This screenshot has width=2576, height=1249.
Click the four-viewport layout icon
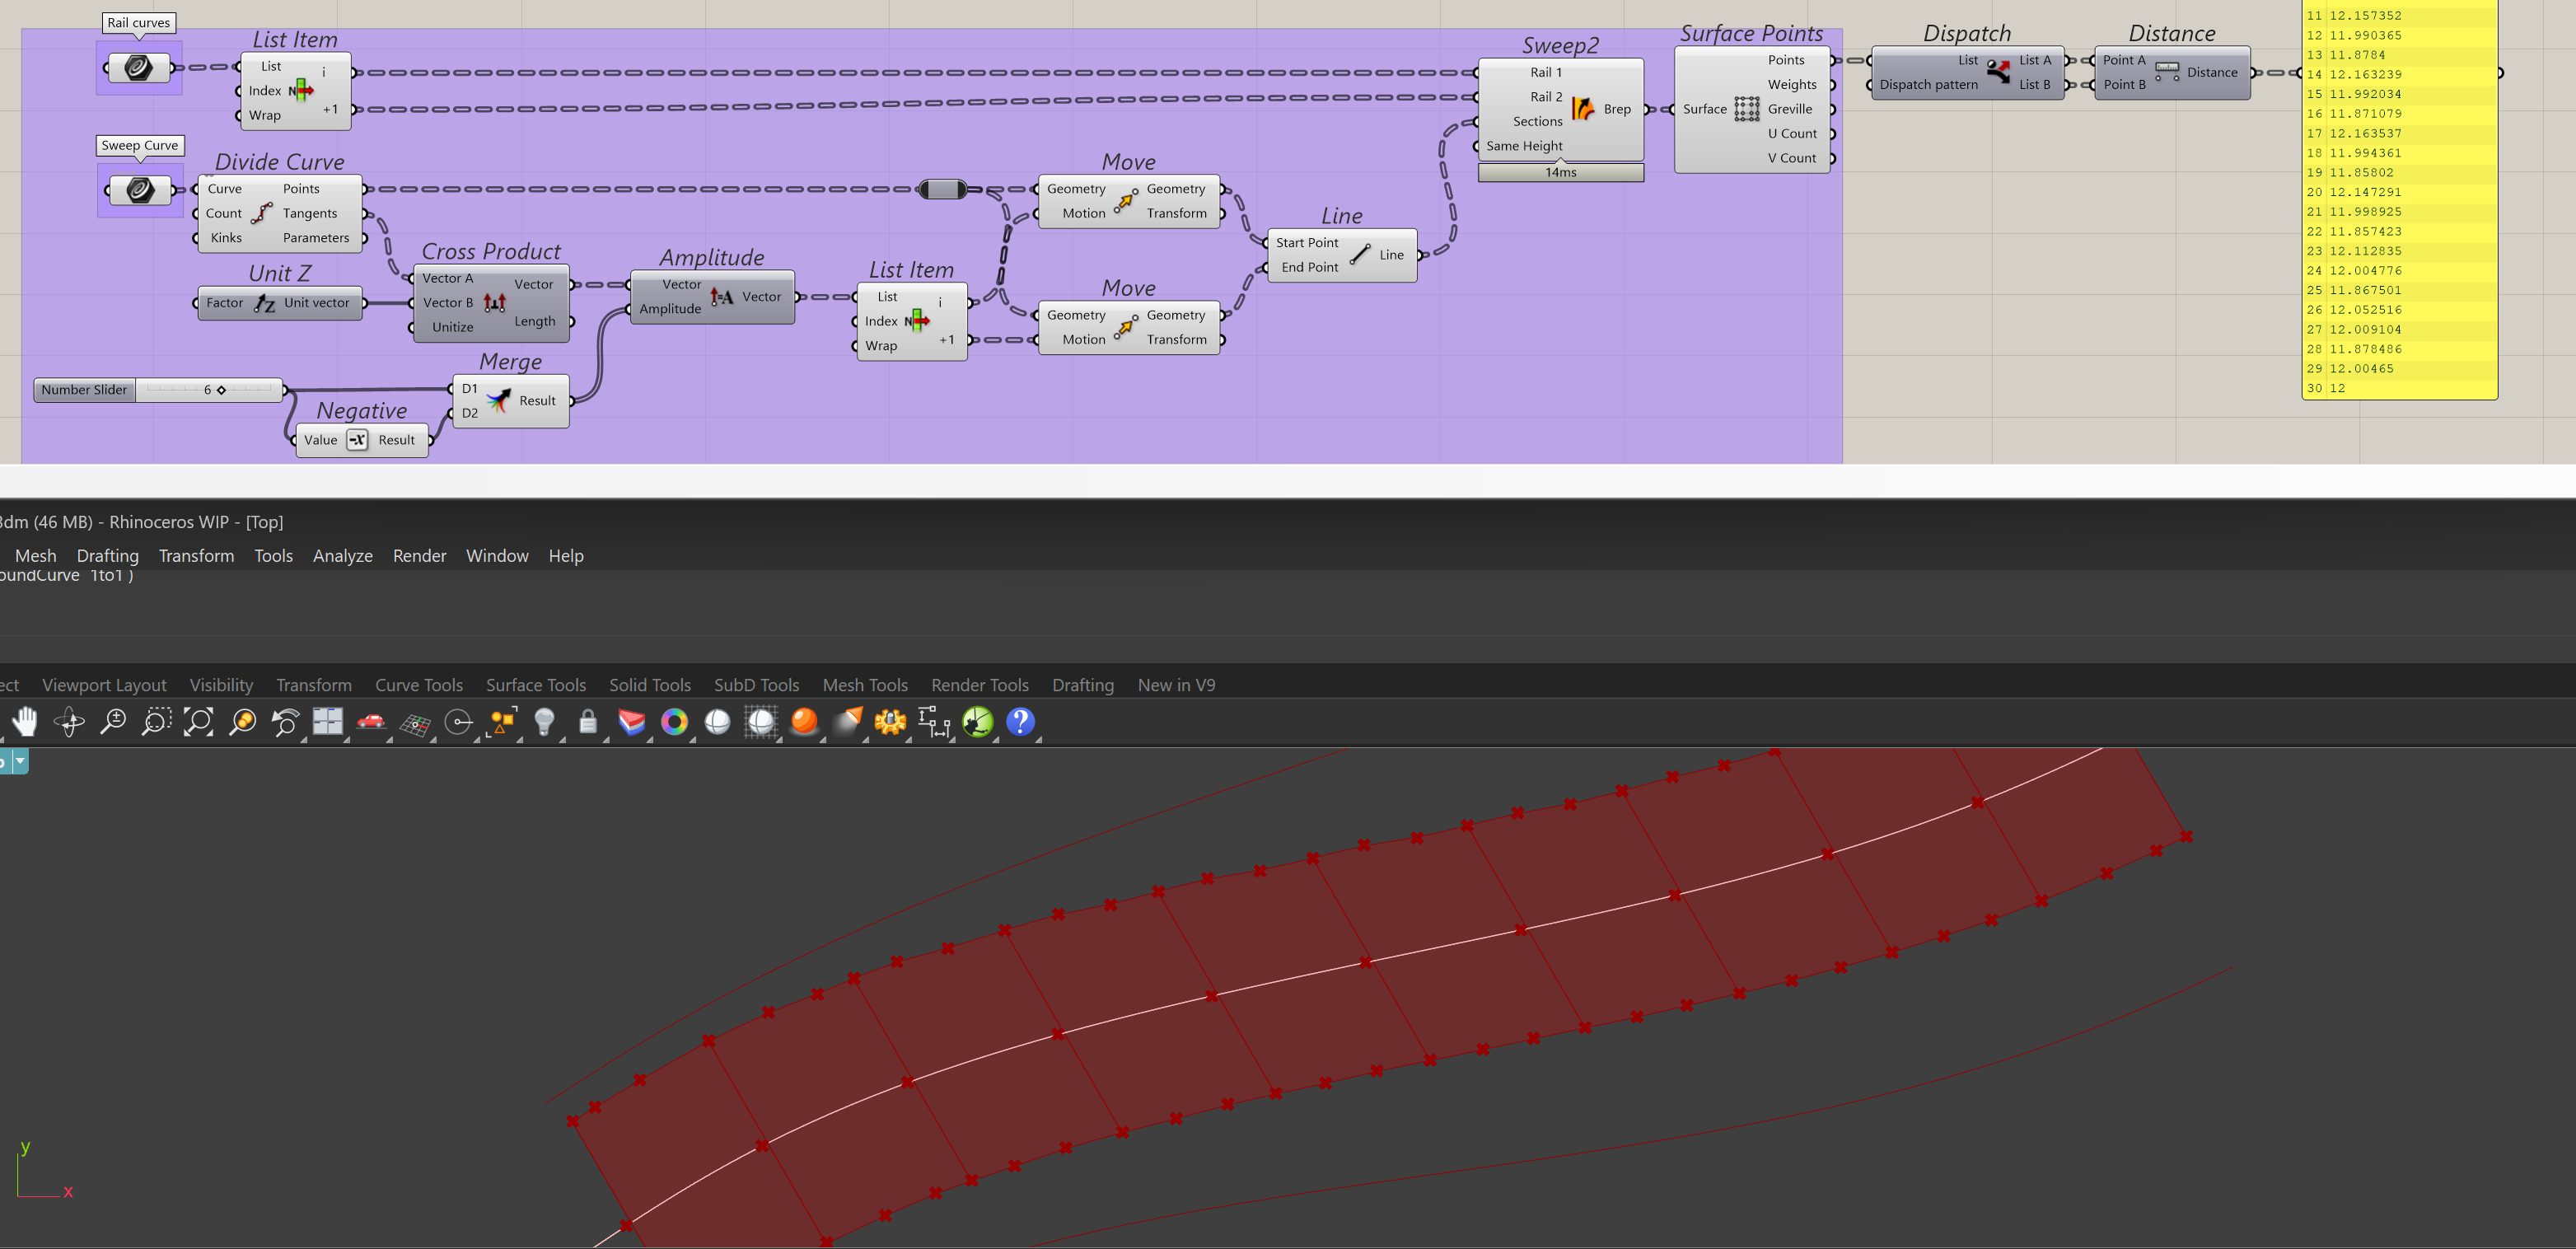[327, 721]
